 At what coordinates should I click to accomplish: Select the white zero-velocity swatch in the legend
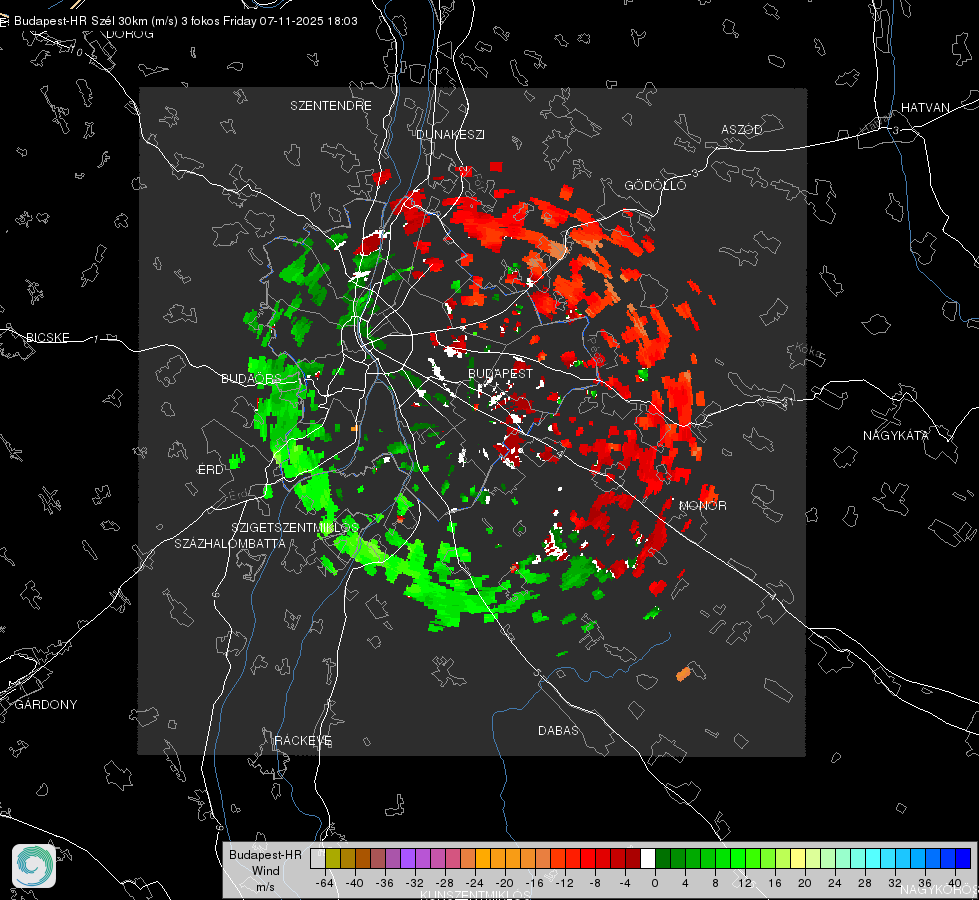tap(648, 859)
